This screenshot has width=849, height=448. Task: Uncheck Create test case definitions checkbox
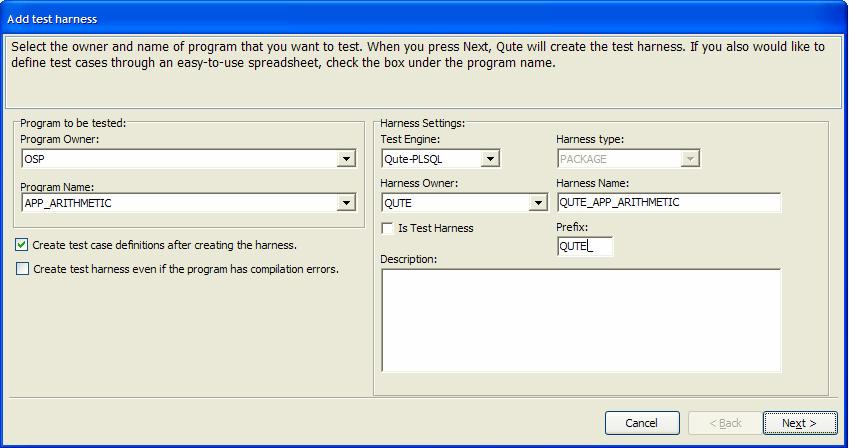(x=22, y=245)
